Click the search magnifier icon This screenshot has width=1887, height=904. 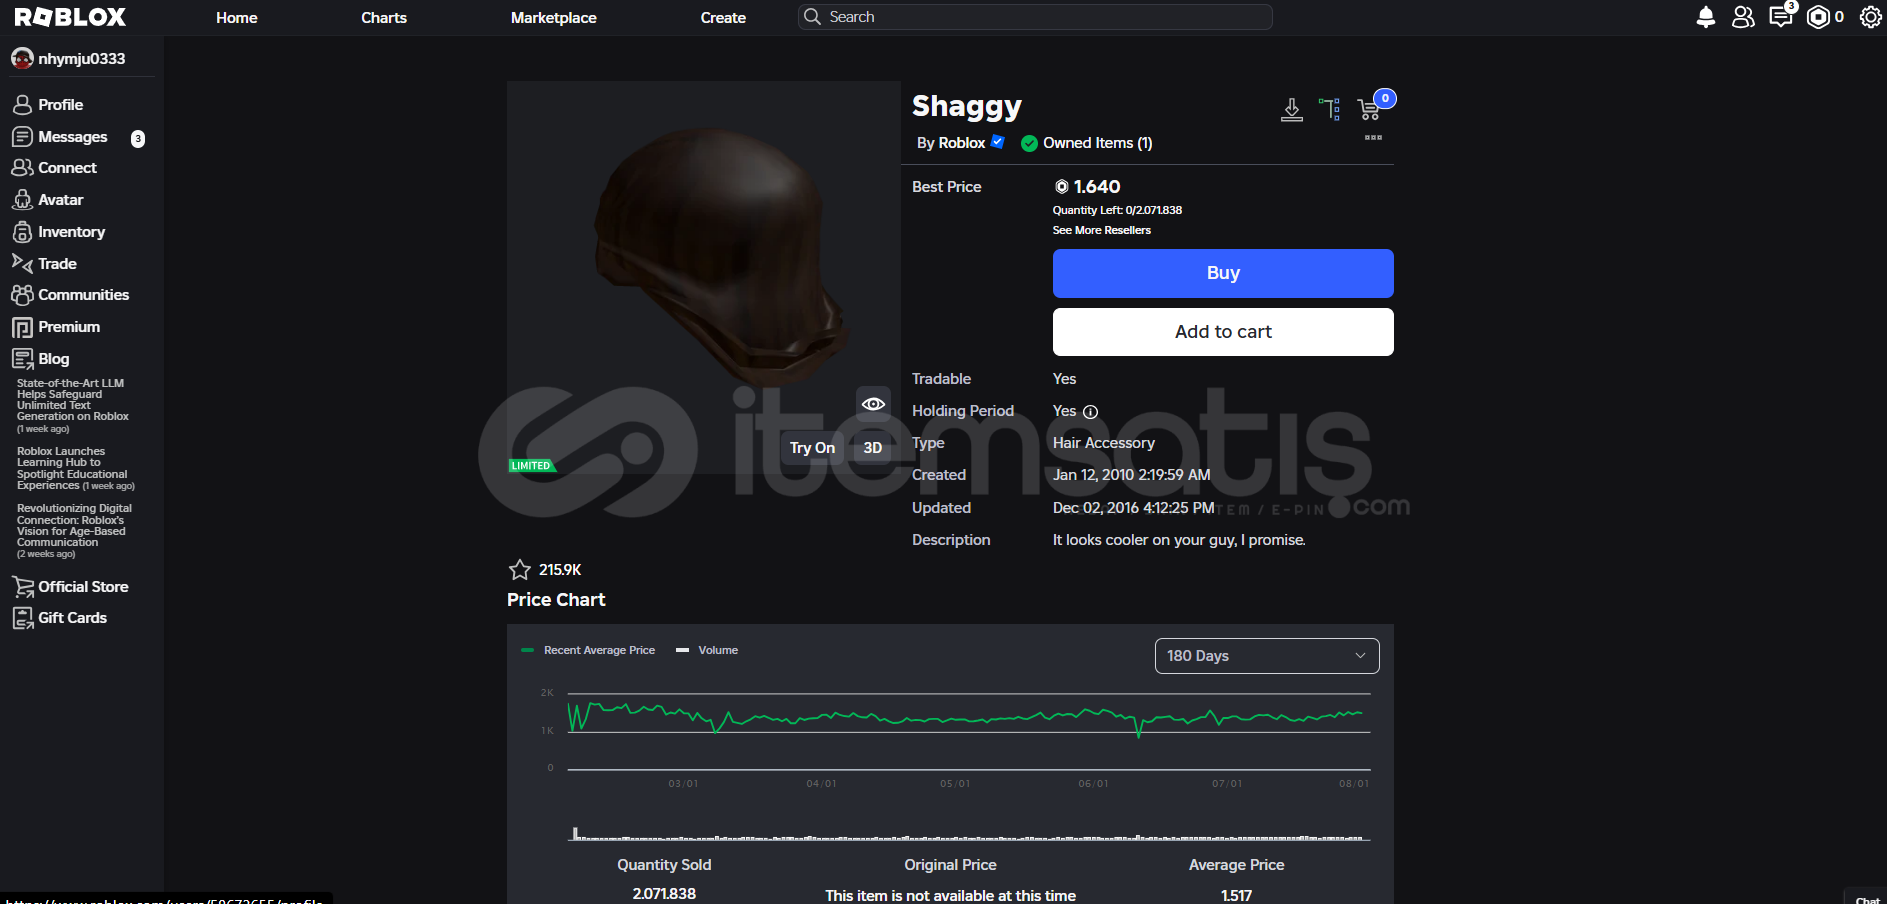[x=812, y=17]
